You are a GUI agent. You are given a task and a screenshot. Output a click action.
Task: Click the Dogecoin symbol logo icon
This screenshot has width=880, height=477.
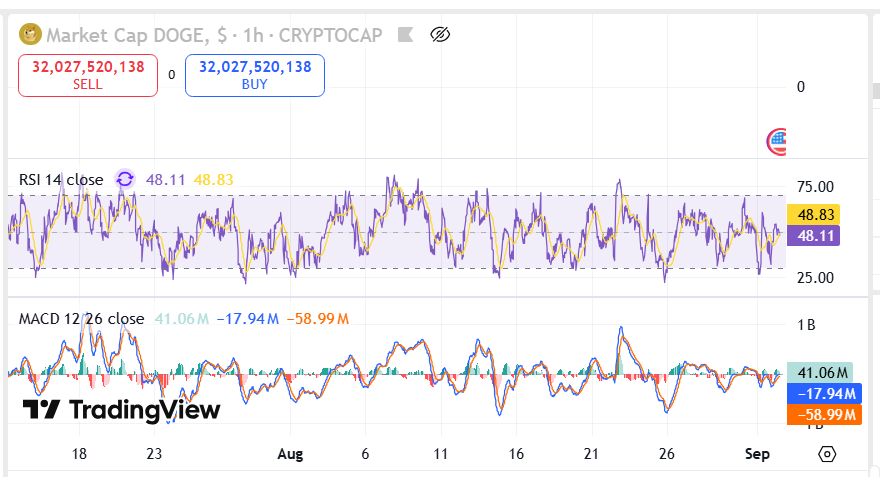30,35
